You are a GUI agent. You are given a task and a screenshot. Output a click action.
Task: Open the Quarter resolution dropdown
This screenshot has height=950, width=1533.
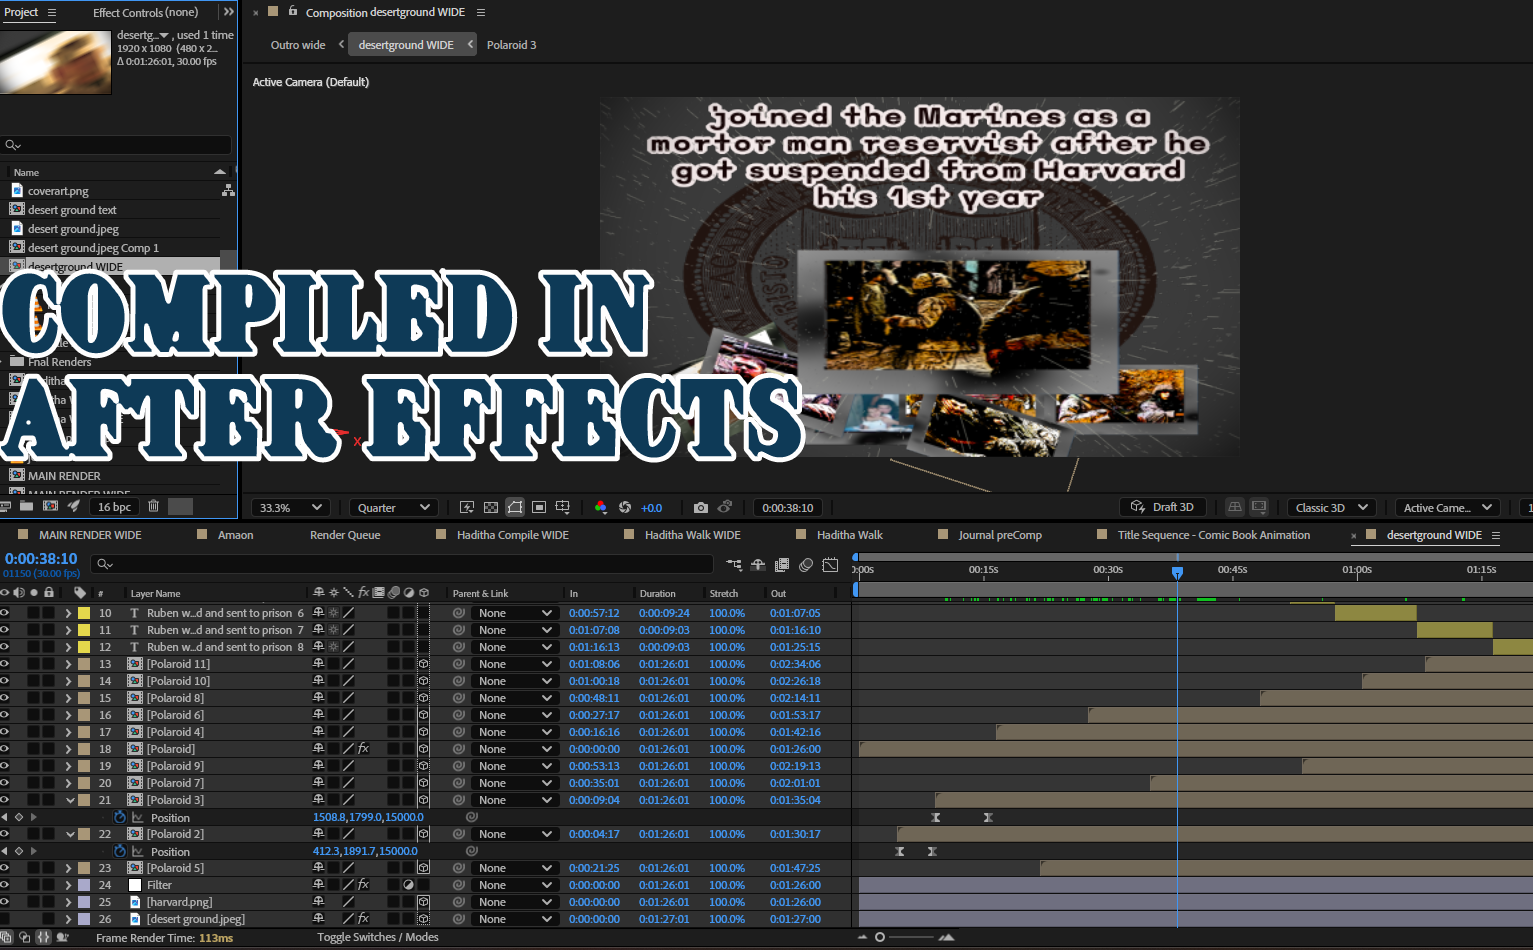click(393, 507)
